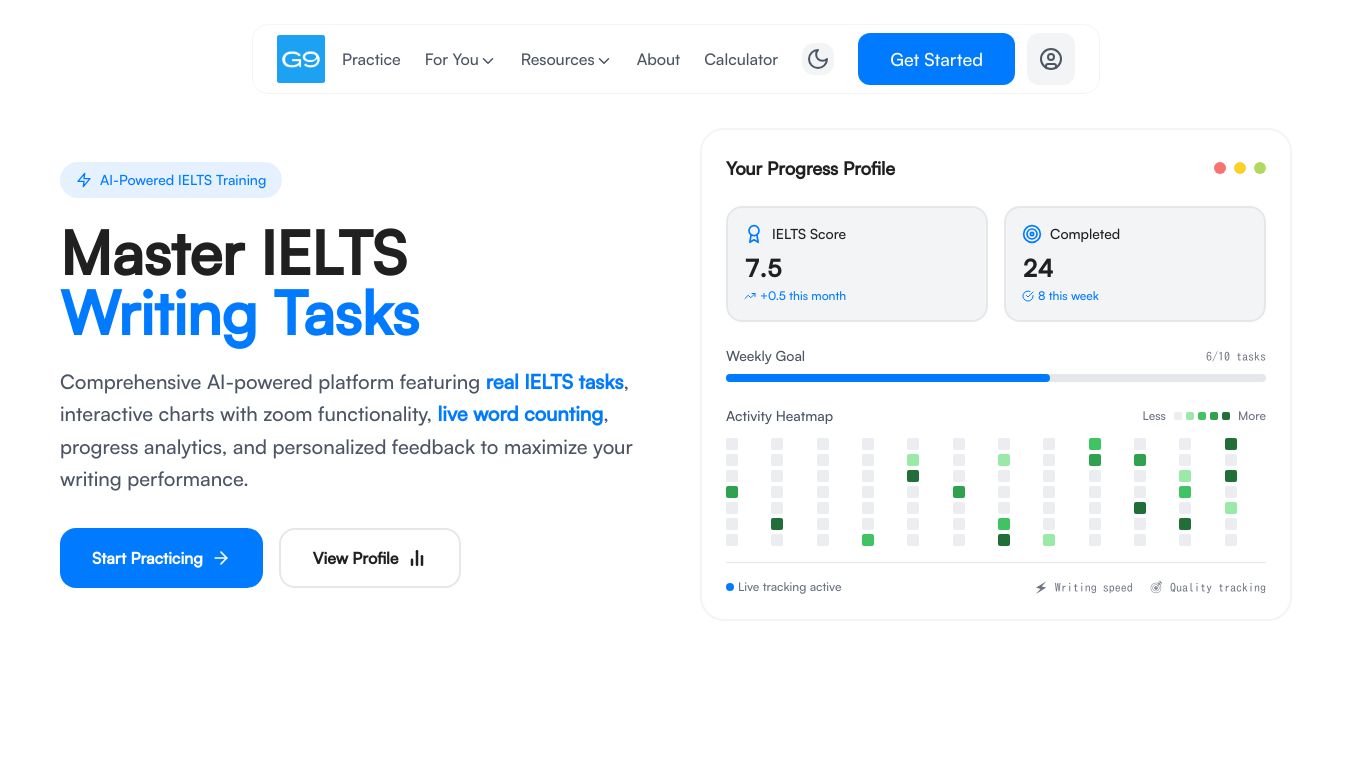Click the Start Practicing button
Image resolution: width=1352 pixels, height=760 pixels.
[x=161, y=558]
